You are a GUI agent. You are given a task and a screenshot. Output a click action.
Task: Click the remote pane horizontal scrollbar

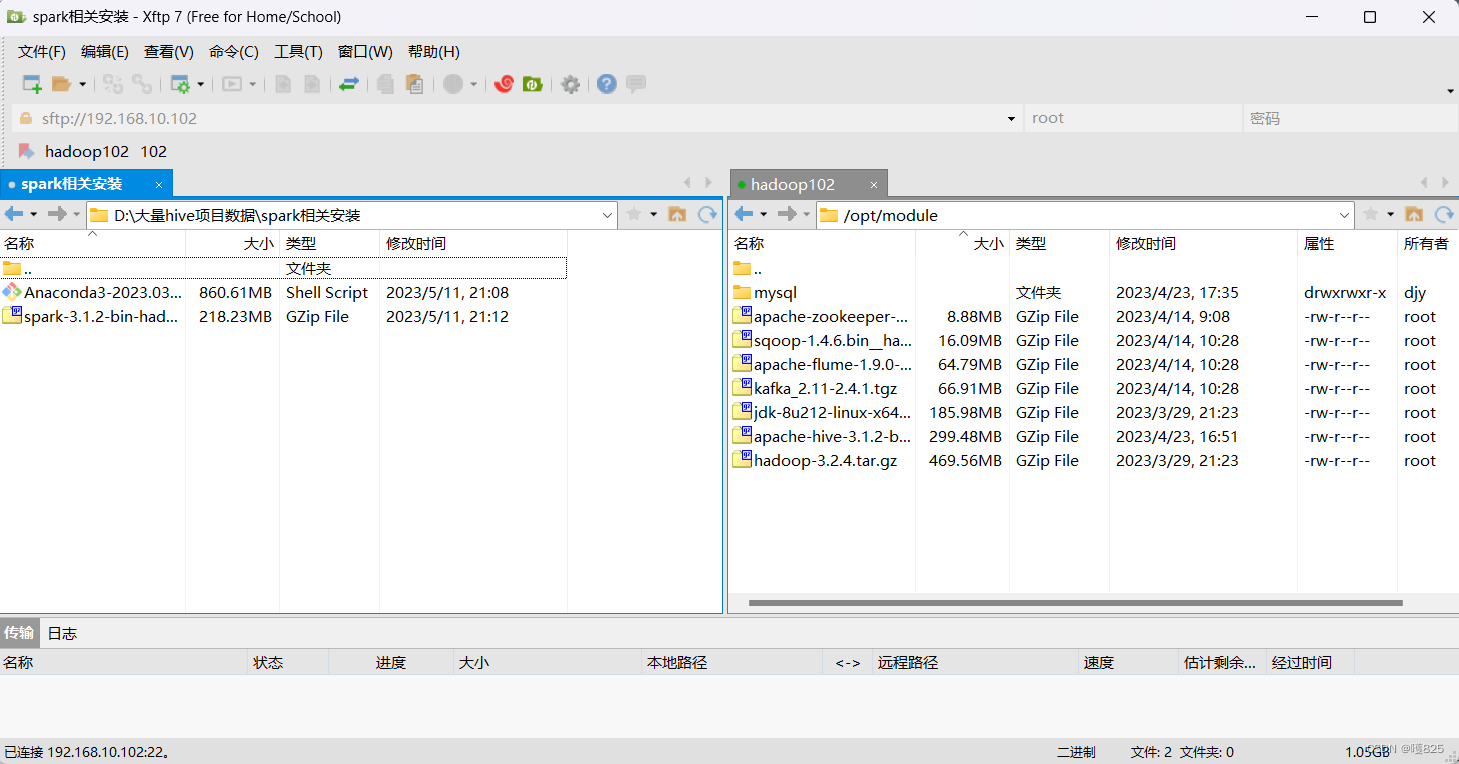tap(1075, 603)
